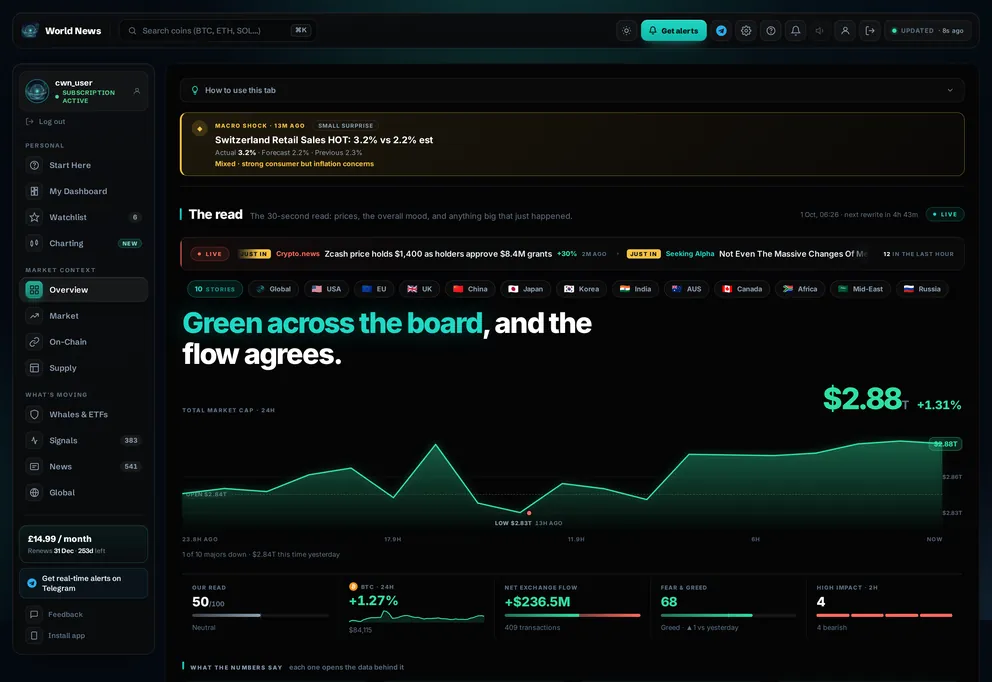Viewport: 992px width, 682px height.
Task: Open the Zcash price holds $1,400 headline
Action: click(438, 254)
